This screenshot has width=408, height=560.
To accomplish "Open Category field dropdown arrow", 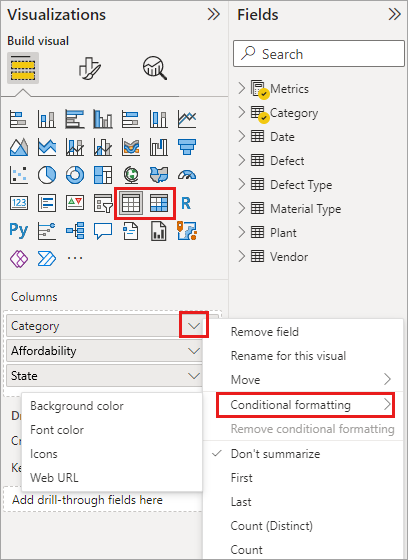I will click(194, 326).
